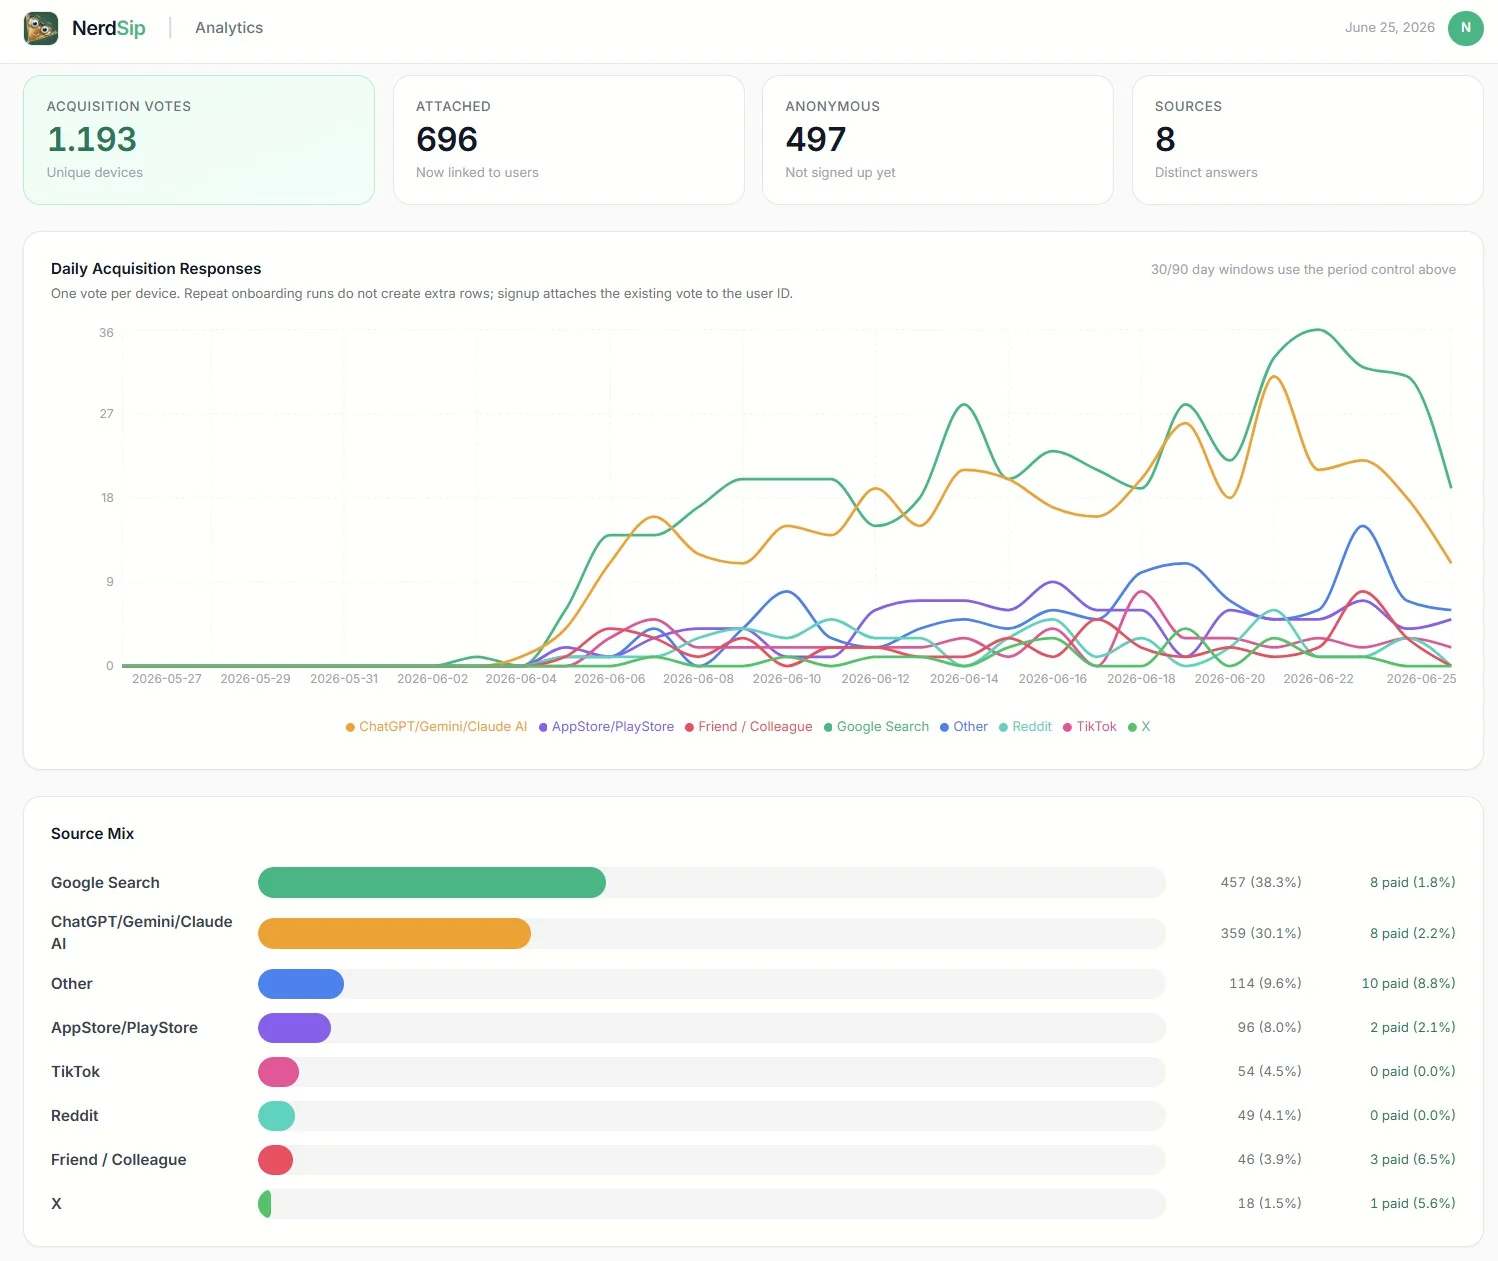The width and height of the screenshot is (1498, 1261).
Task: Click the Google Search row label
Action: (x=105, y=883)
